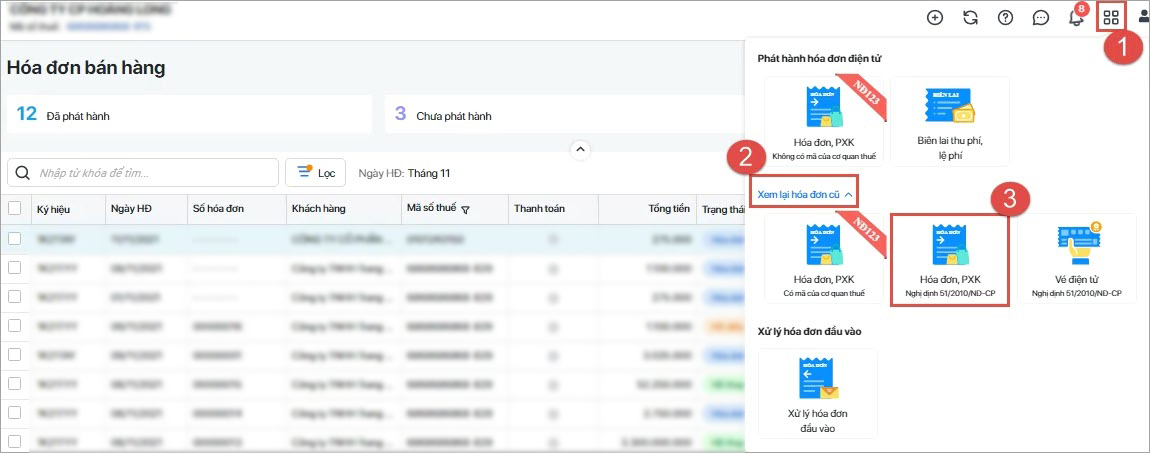Collapse the summary panel chevron
The width and height of the screenshot is (1150, 453).
[580, 150]
